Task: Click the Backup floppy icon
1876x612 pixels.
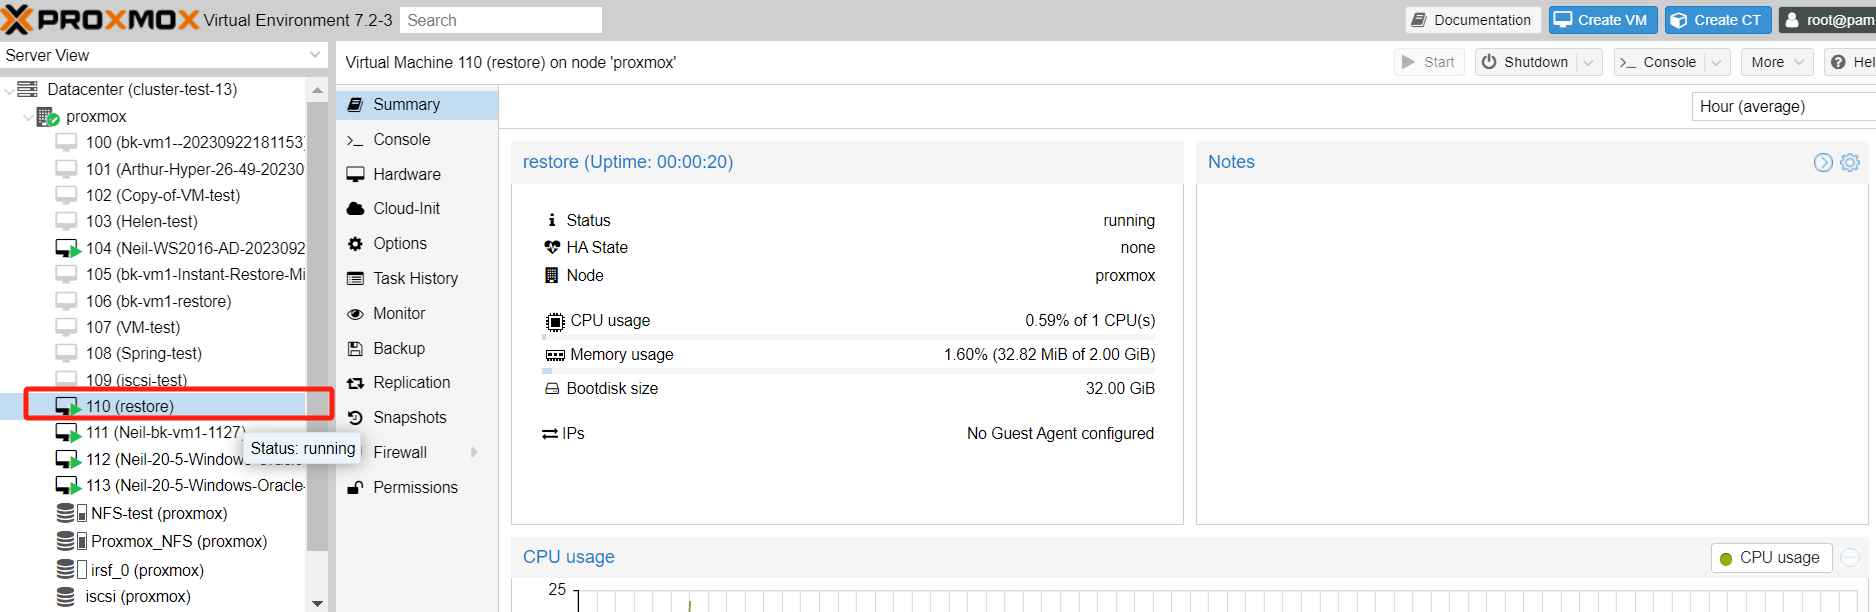Action: (355, 348)
